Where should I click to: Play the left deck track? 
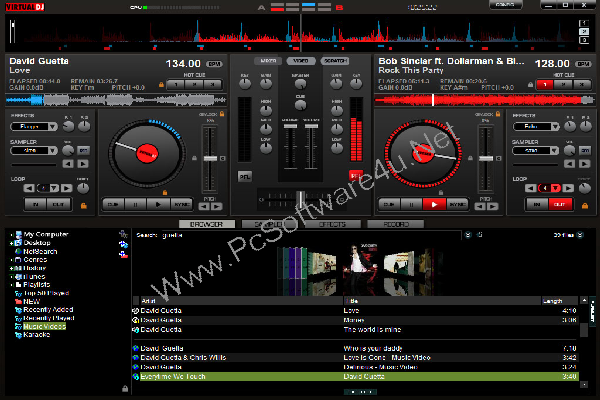coord(158,204)
